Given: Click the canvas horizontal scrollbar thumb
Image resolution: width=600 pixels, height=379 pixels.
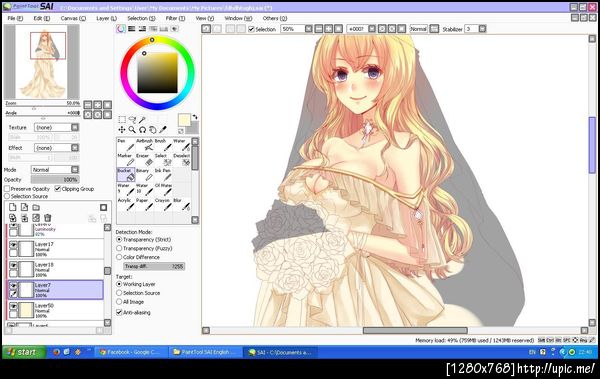Looking at the screenshot, I should 415,330.
